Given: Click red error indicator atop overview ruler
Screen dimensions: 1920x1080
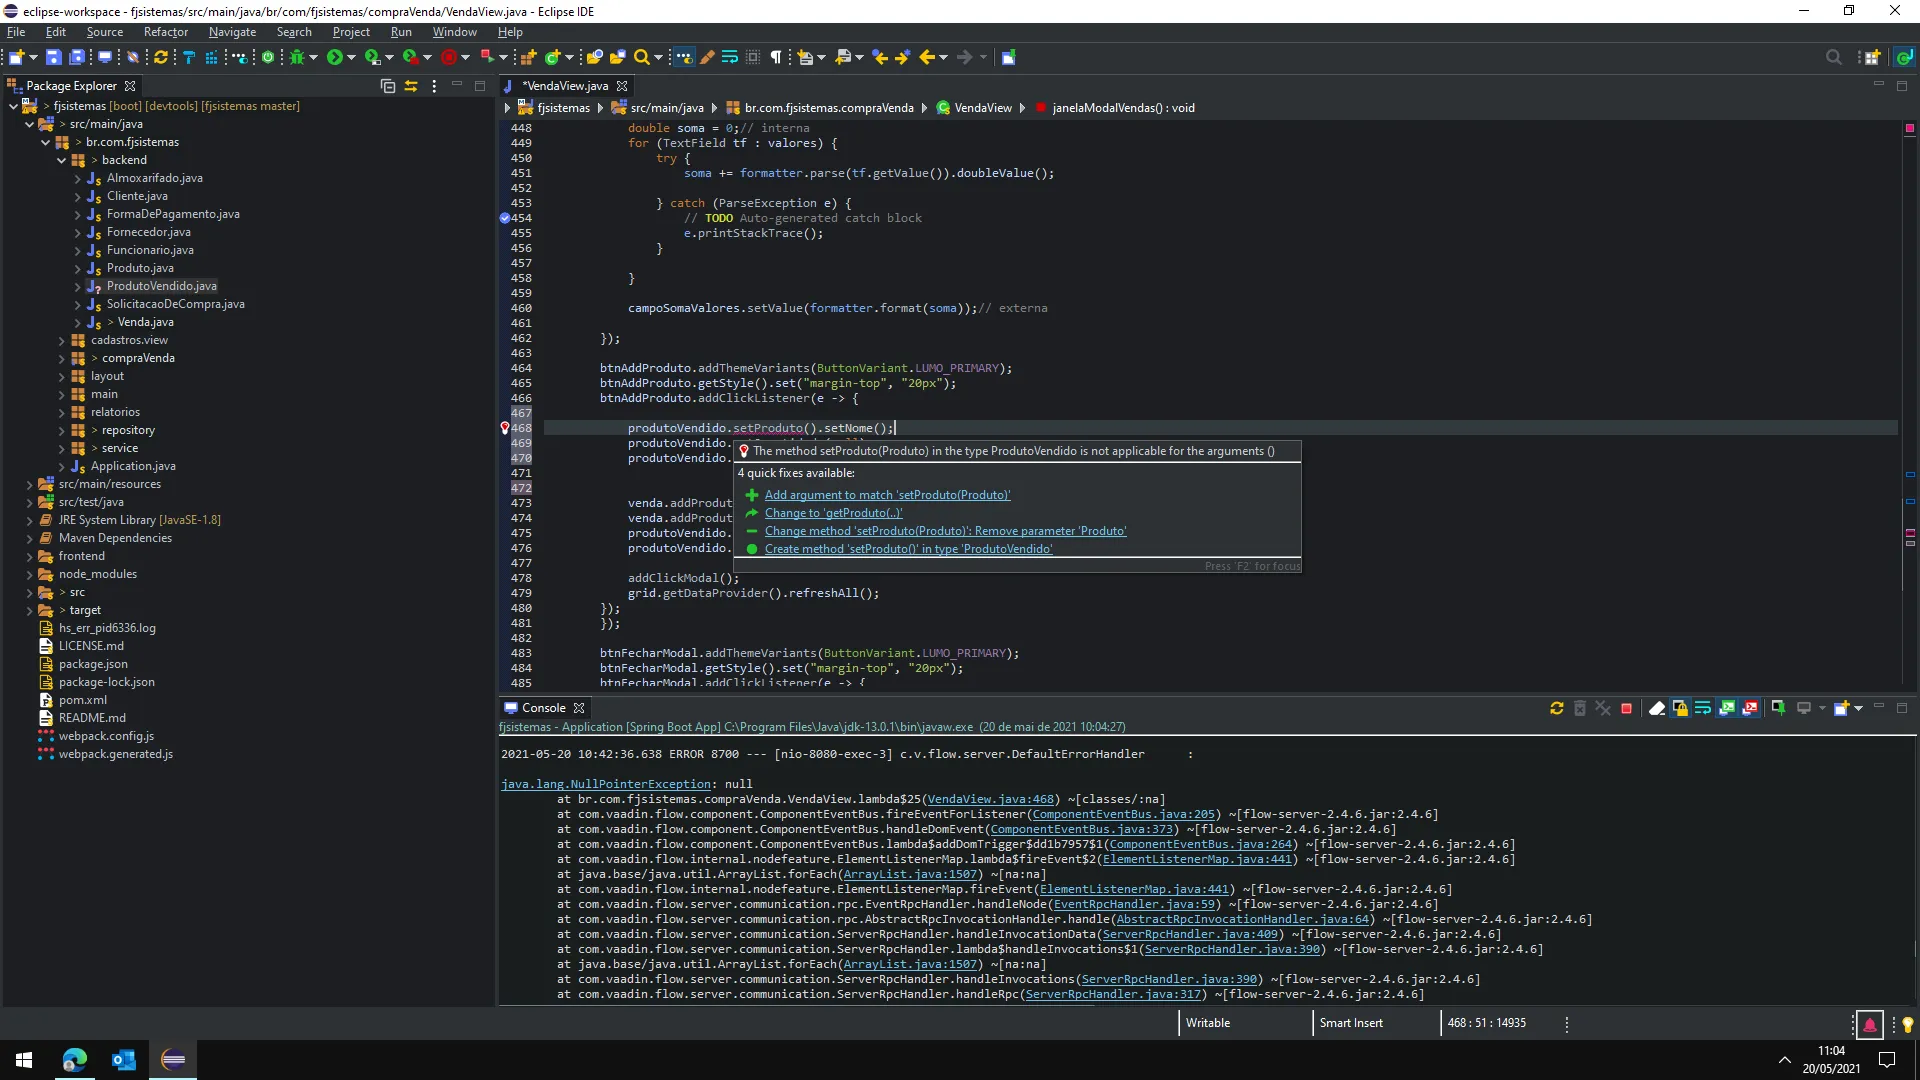Looking at the screenshot, I should pyautogui.click(x=1910, y=128).
